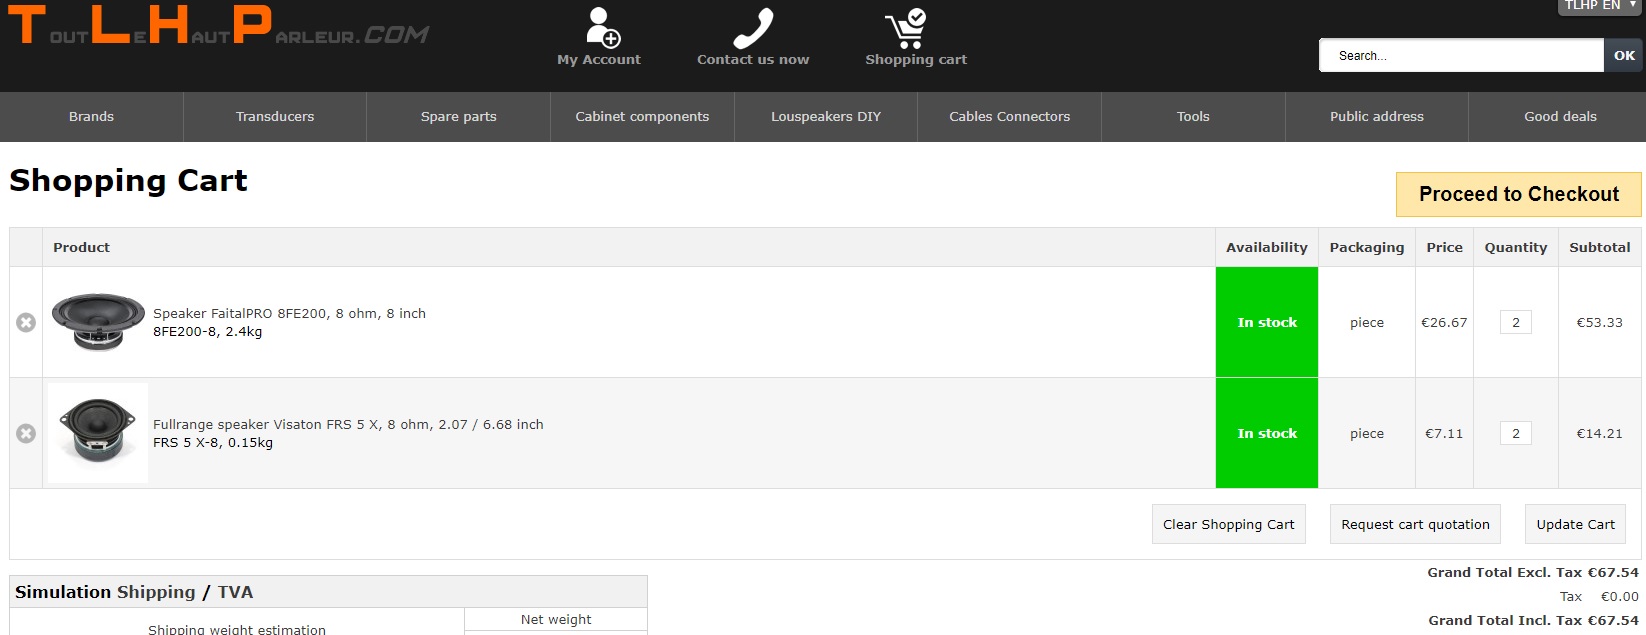Click the In stock cell for Visaton
The width and height of the screenshot is (1646, 635).
pyautogui.click(x=1267, y=433)
